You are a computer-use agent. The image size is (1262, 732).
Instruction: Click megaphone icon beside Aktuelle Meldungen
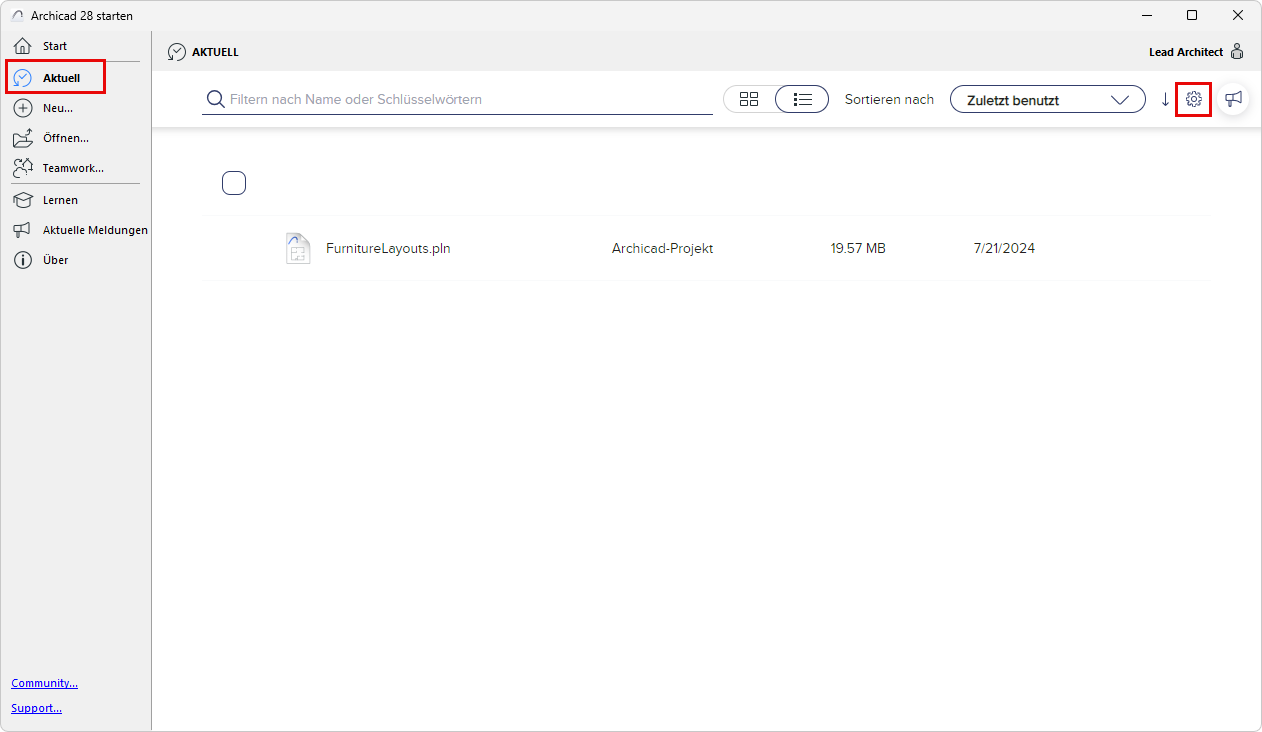(23, 230)
